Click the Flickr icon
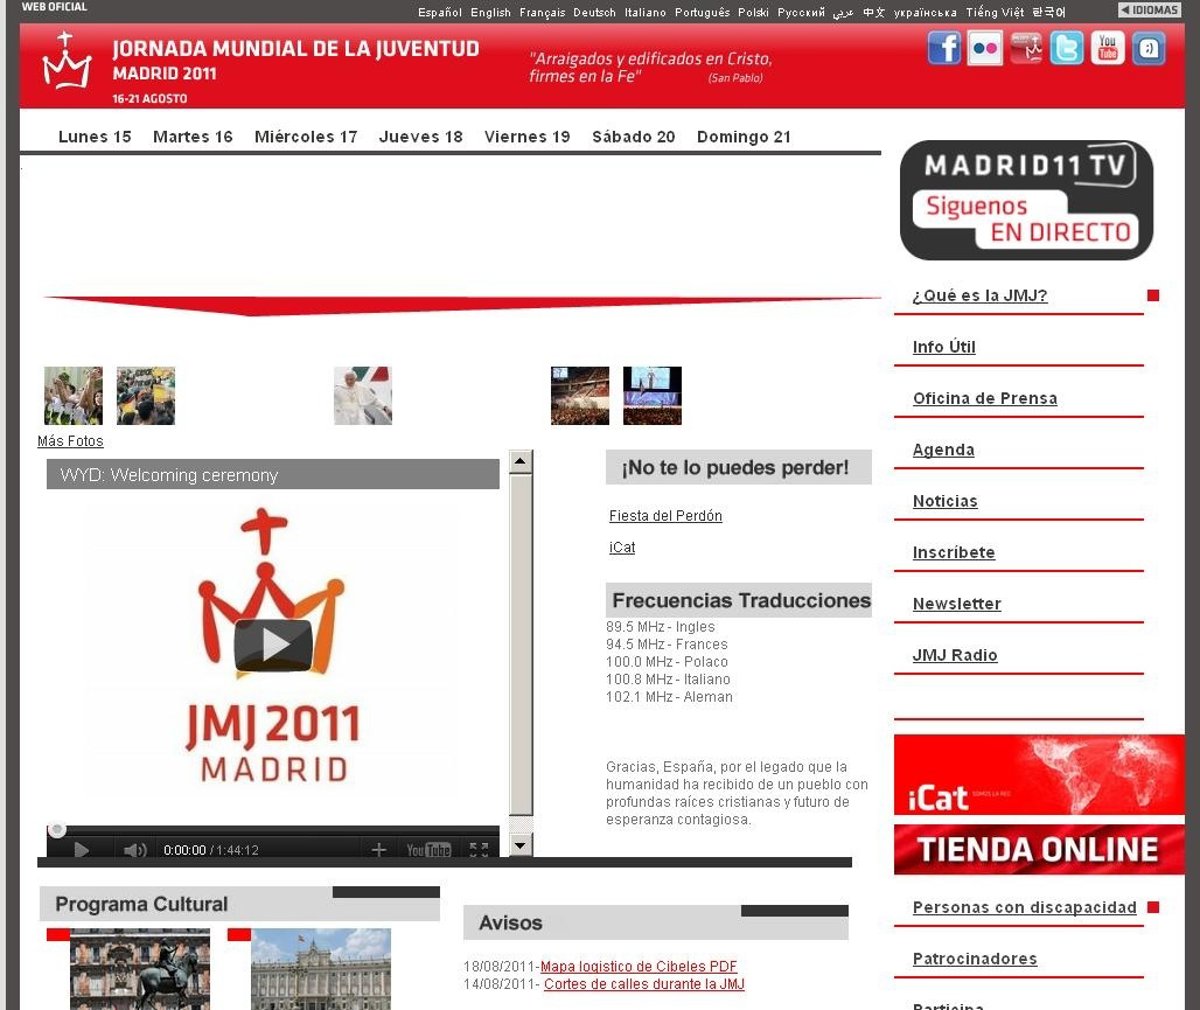Screen dimensions: 1200x1010 pyautogui.click(x=985, y=48)
